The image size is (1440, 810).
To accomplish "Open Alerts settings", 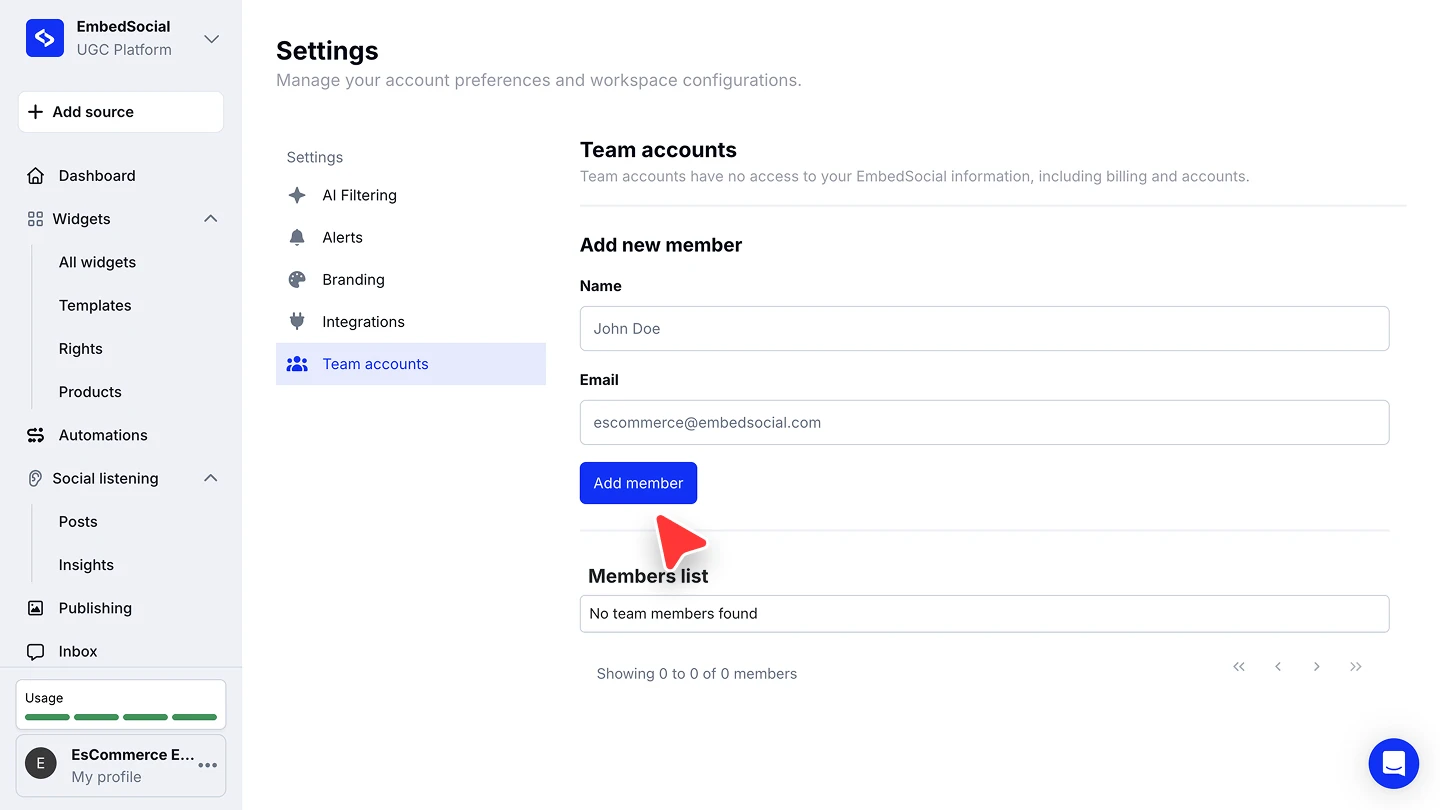I will click(x=342, y=237).
